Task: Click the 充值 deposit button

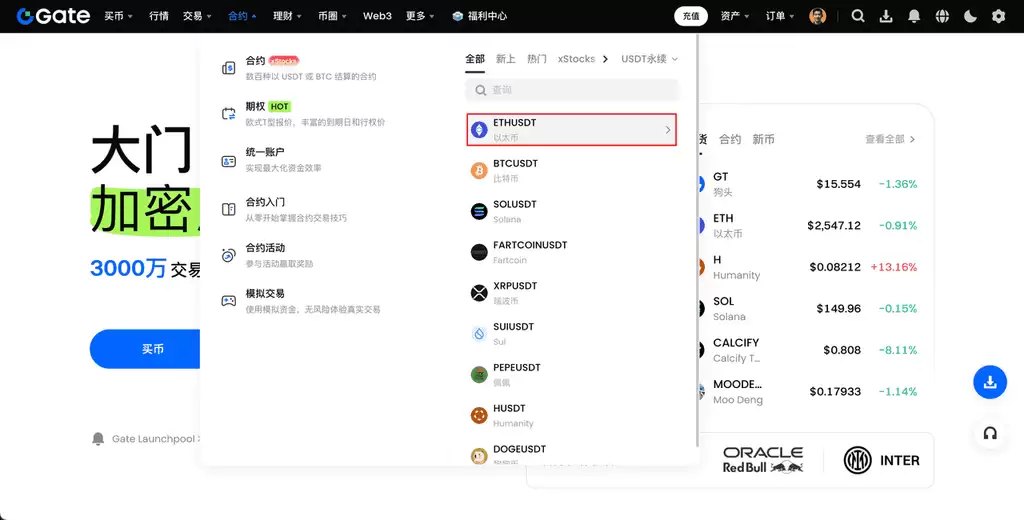Action: coord(691,16)
